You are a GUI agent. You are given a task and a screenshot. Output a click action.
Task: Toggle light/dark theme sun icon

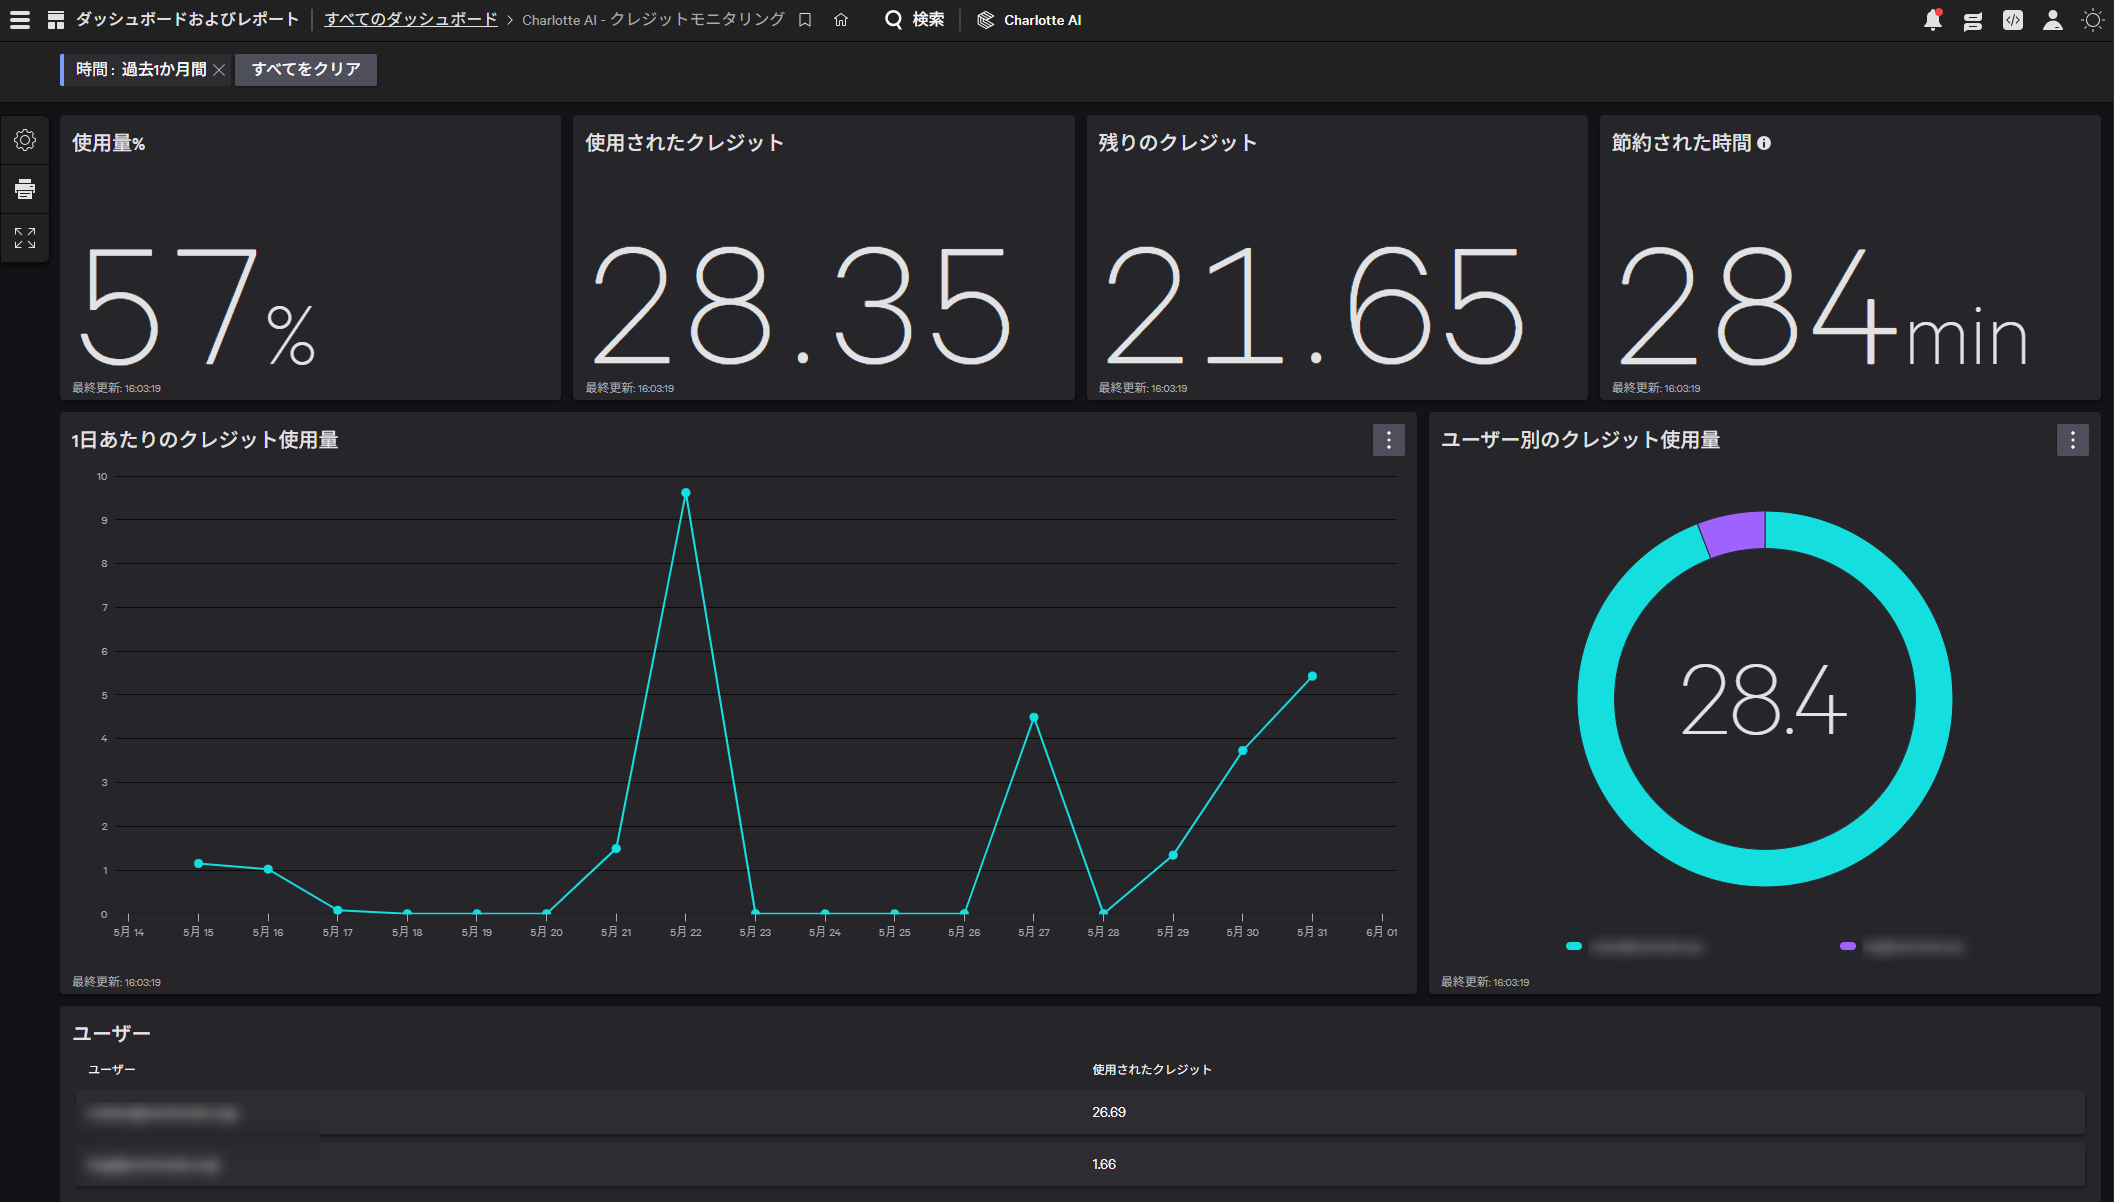(x=2092, y=20)
